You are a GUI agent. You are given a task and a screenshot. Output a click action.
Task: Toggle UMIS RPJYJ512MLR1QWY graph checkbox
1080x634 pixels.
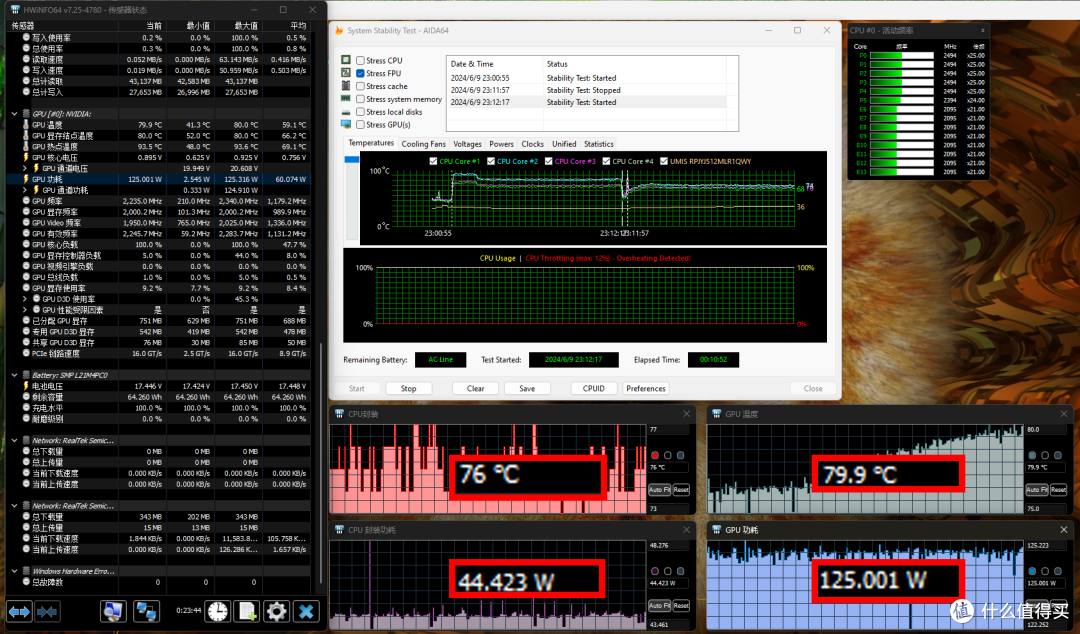click(664, 161)
